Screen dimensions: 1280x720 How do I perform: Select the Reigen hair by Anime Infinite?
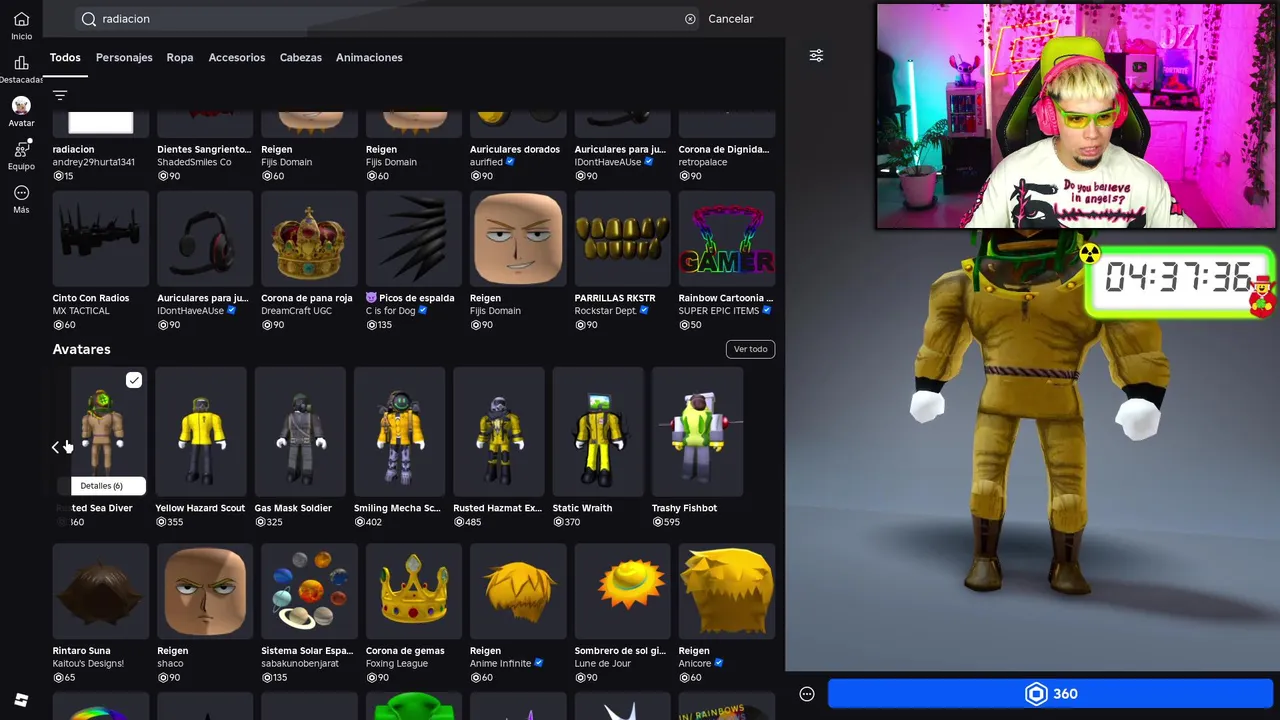[518, 591]
